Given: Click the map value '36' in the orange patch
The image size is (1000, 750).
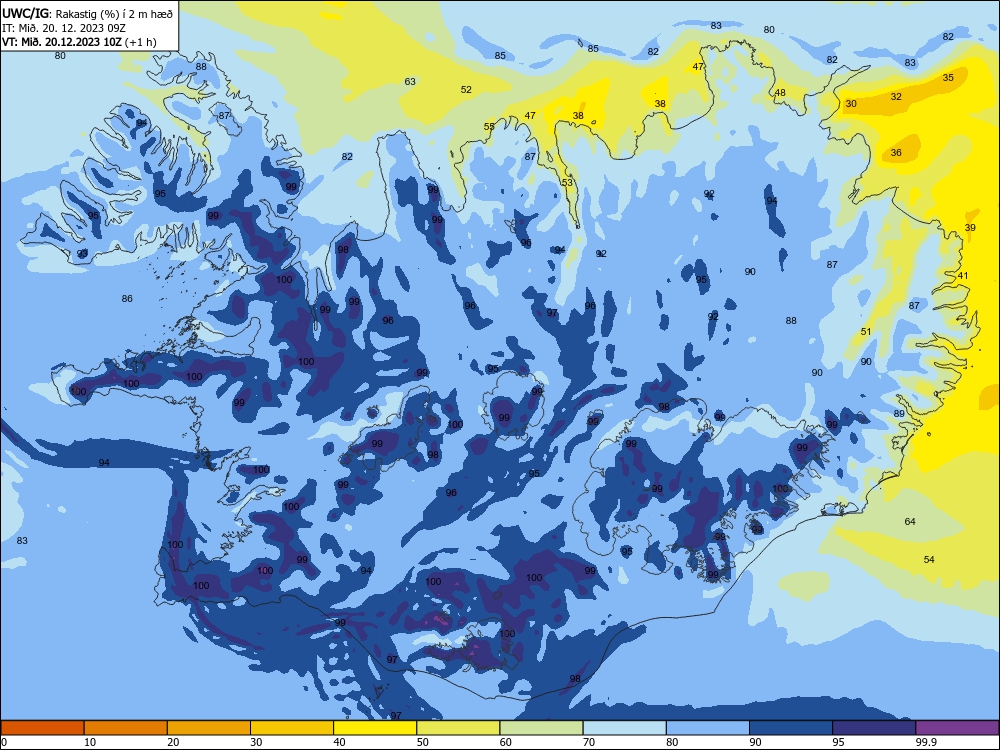Looking at the screenshot, I should tap(896, 153).
